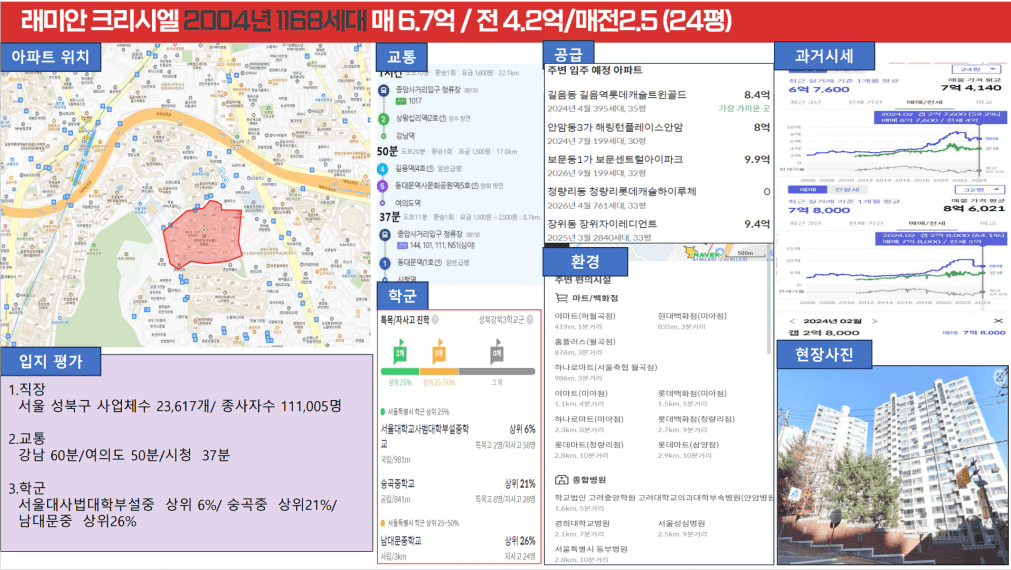The width and height of the screenshot is (1011, 570).
Task: Click the shopping cart icon by 마트/백화점
Action: (x=561, y=298)
